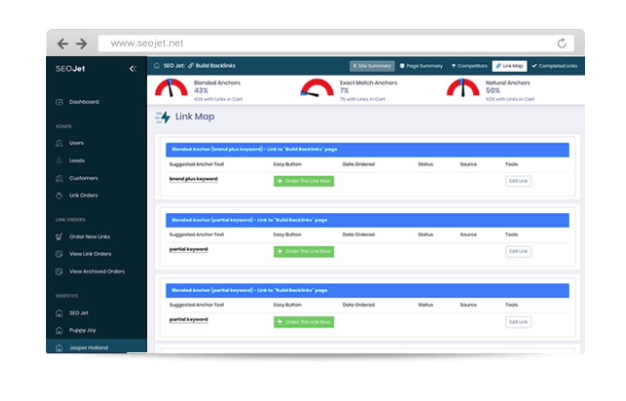626x401 pixels.
Task: Click the home icon in the breadcrumb
Action: tap(157, 66)
